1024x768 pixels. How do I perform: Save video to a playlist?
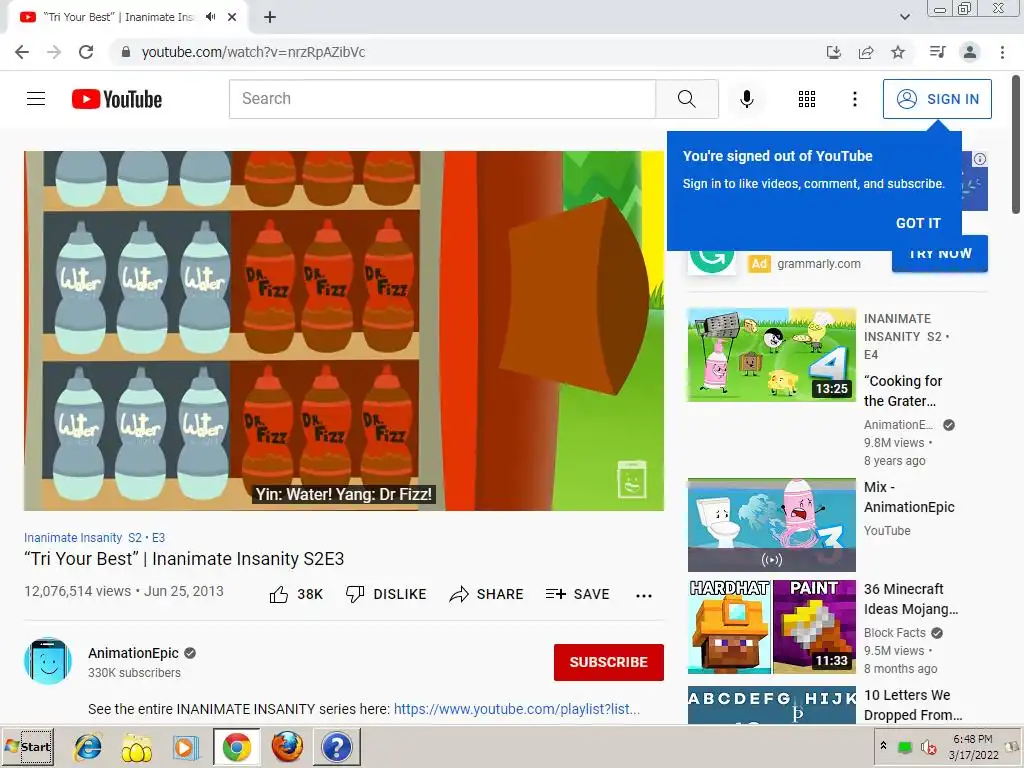tap(577, 594)
